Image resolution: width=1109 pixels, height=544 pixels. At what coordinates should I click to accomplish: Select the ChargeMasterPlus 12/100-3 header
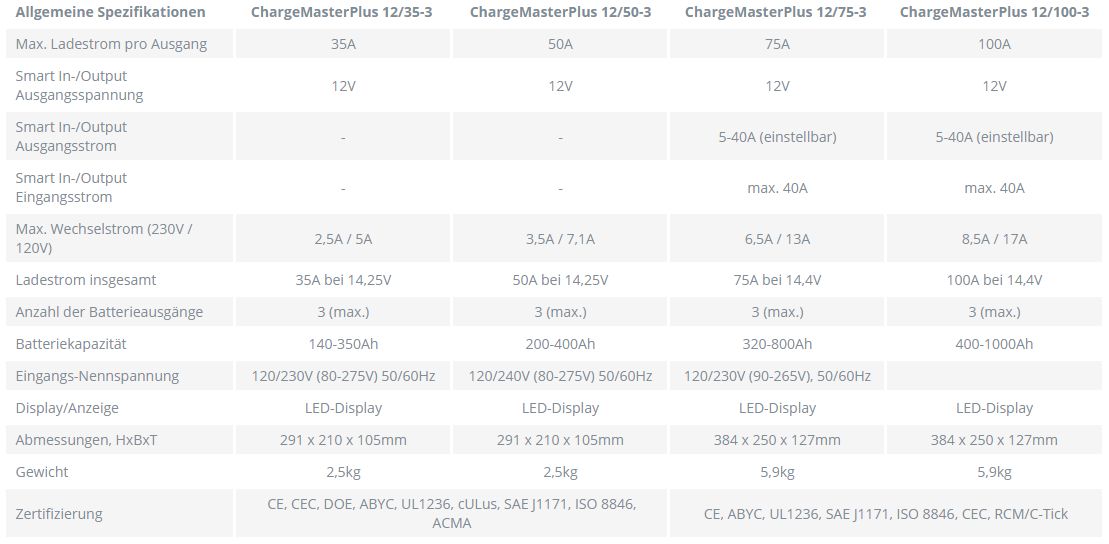994,12
